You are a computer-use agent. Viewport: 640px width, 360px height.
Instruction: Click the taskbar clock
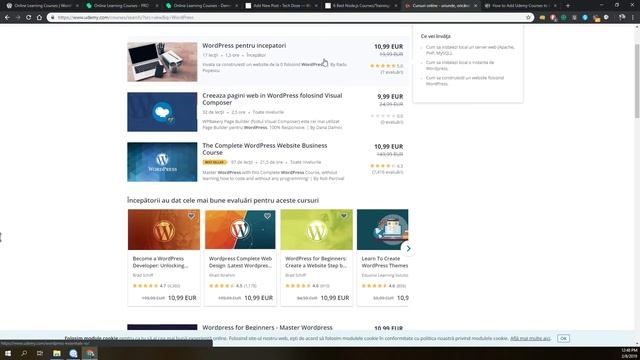(x=629, y=353)
